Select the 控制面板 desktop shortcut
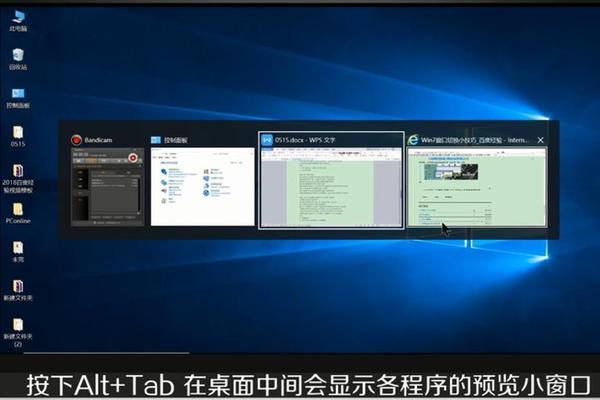Image resolution: width=600 pixels, height=400 pixels. click(18, 94)
